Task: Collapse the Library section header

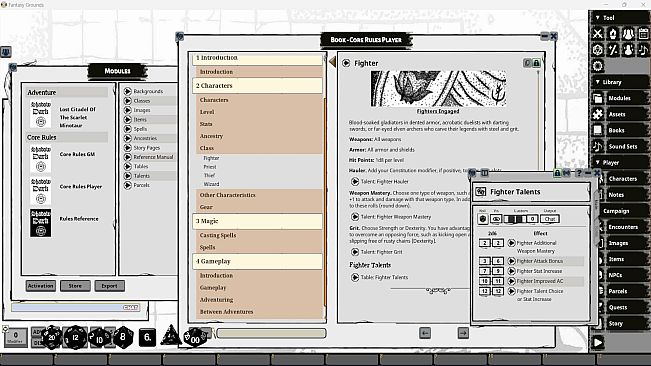Action: tap(619, 82)
